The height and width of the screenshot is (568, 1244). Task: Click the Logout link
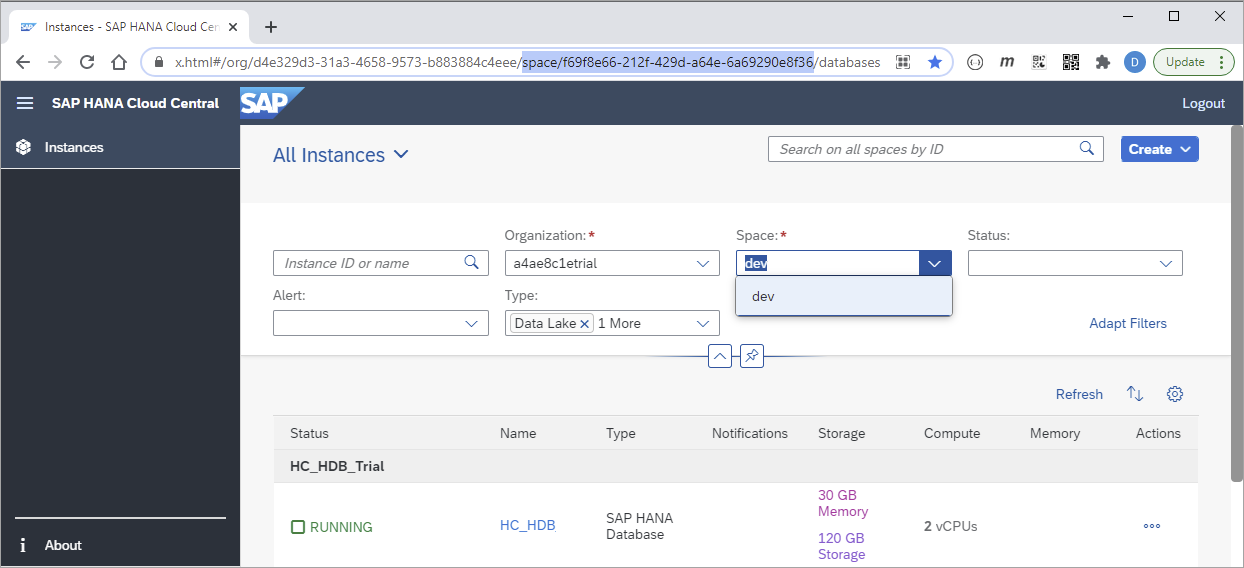click(x=1203, y=103)
